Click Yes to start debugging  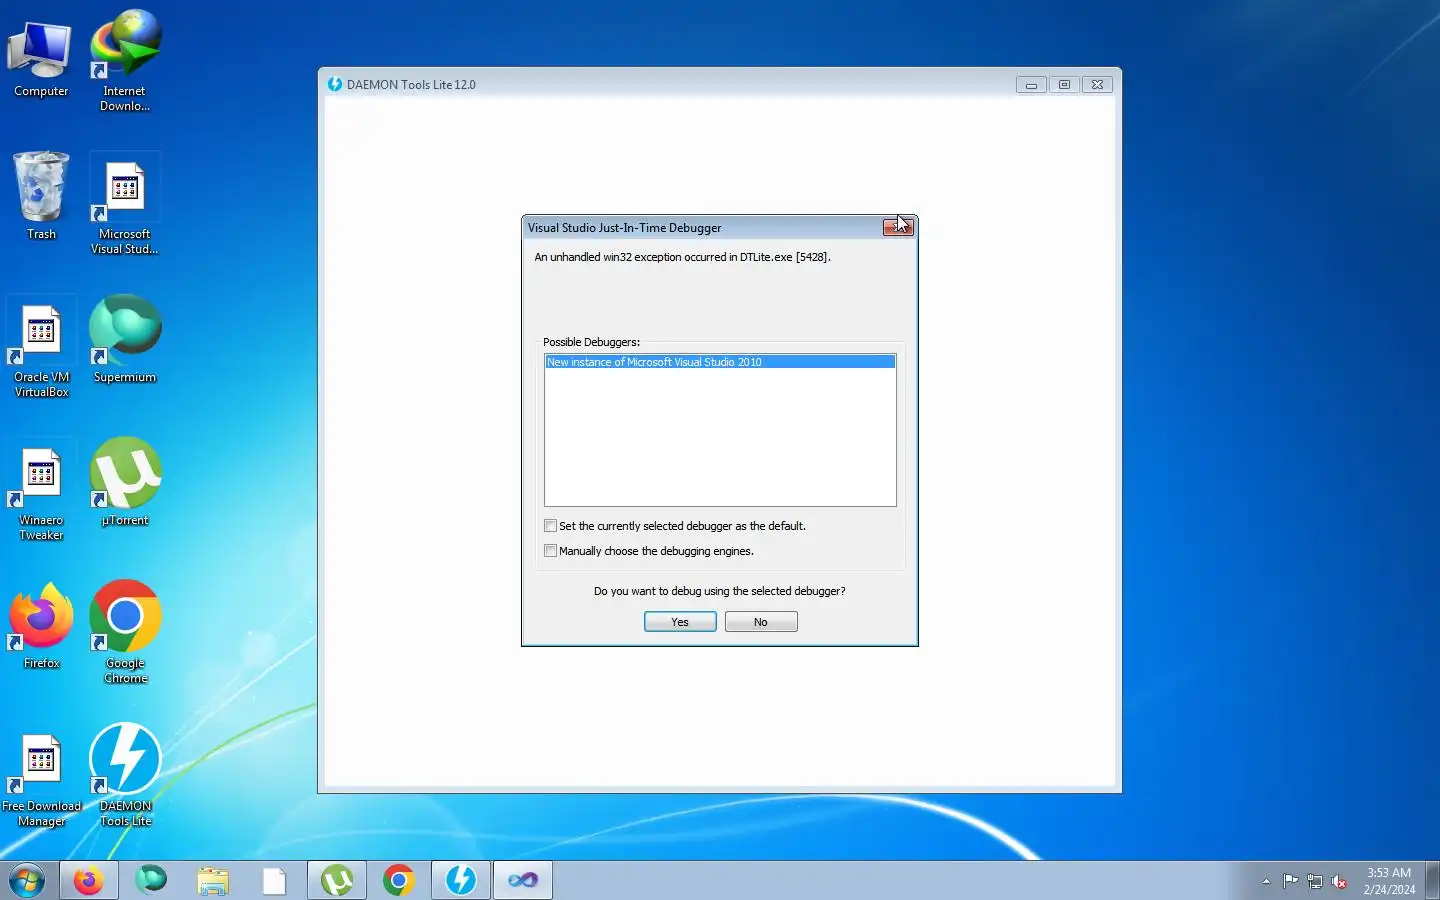pyautogui.click(x=680, y=622)
